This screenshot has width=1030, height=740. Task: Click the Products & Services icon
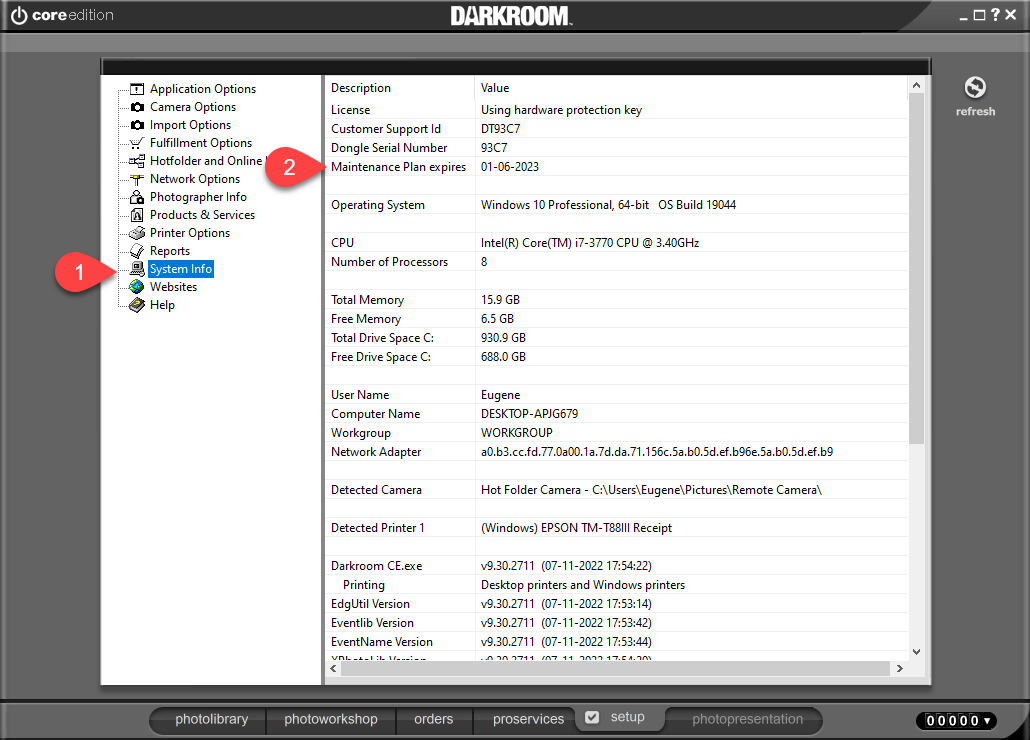coord(137,215)
